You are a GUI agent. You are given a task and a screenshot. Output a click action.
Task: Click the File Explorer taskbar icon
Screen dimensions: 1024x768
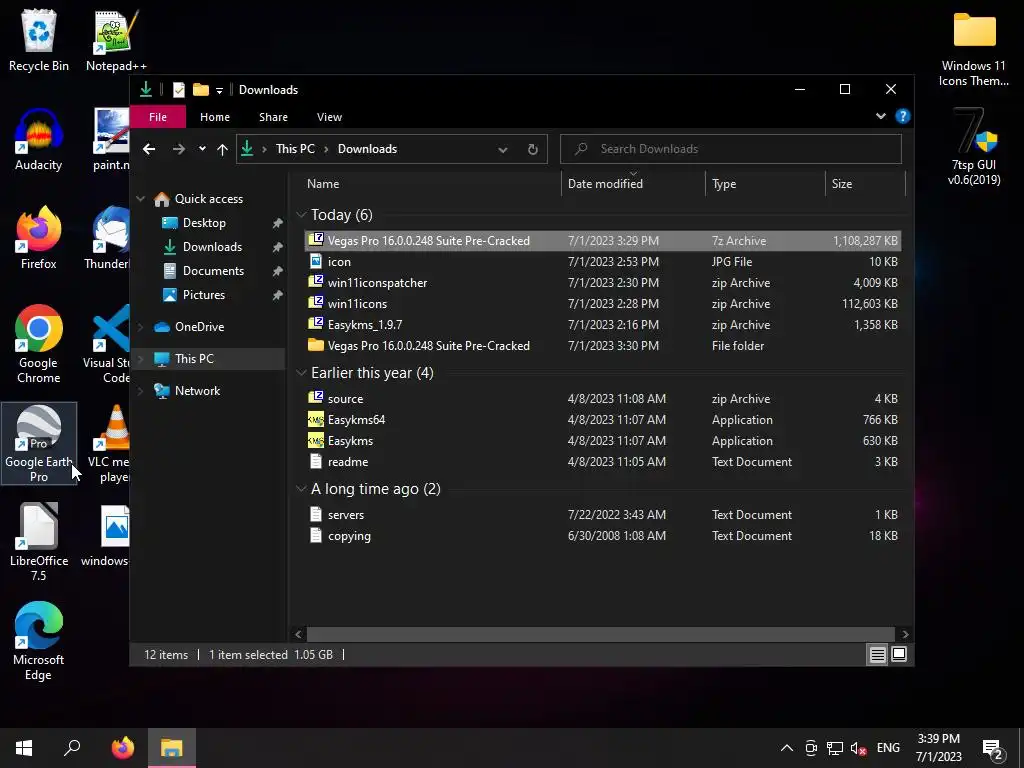click(x=172, y=748)
